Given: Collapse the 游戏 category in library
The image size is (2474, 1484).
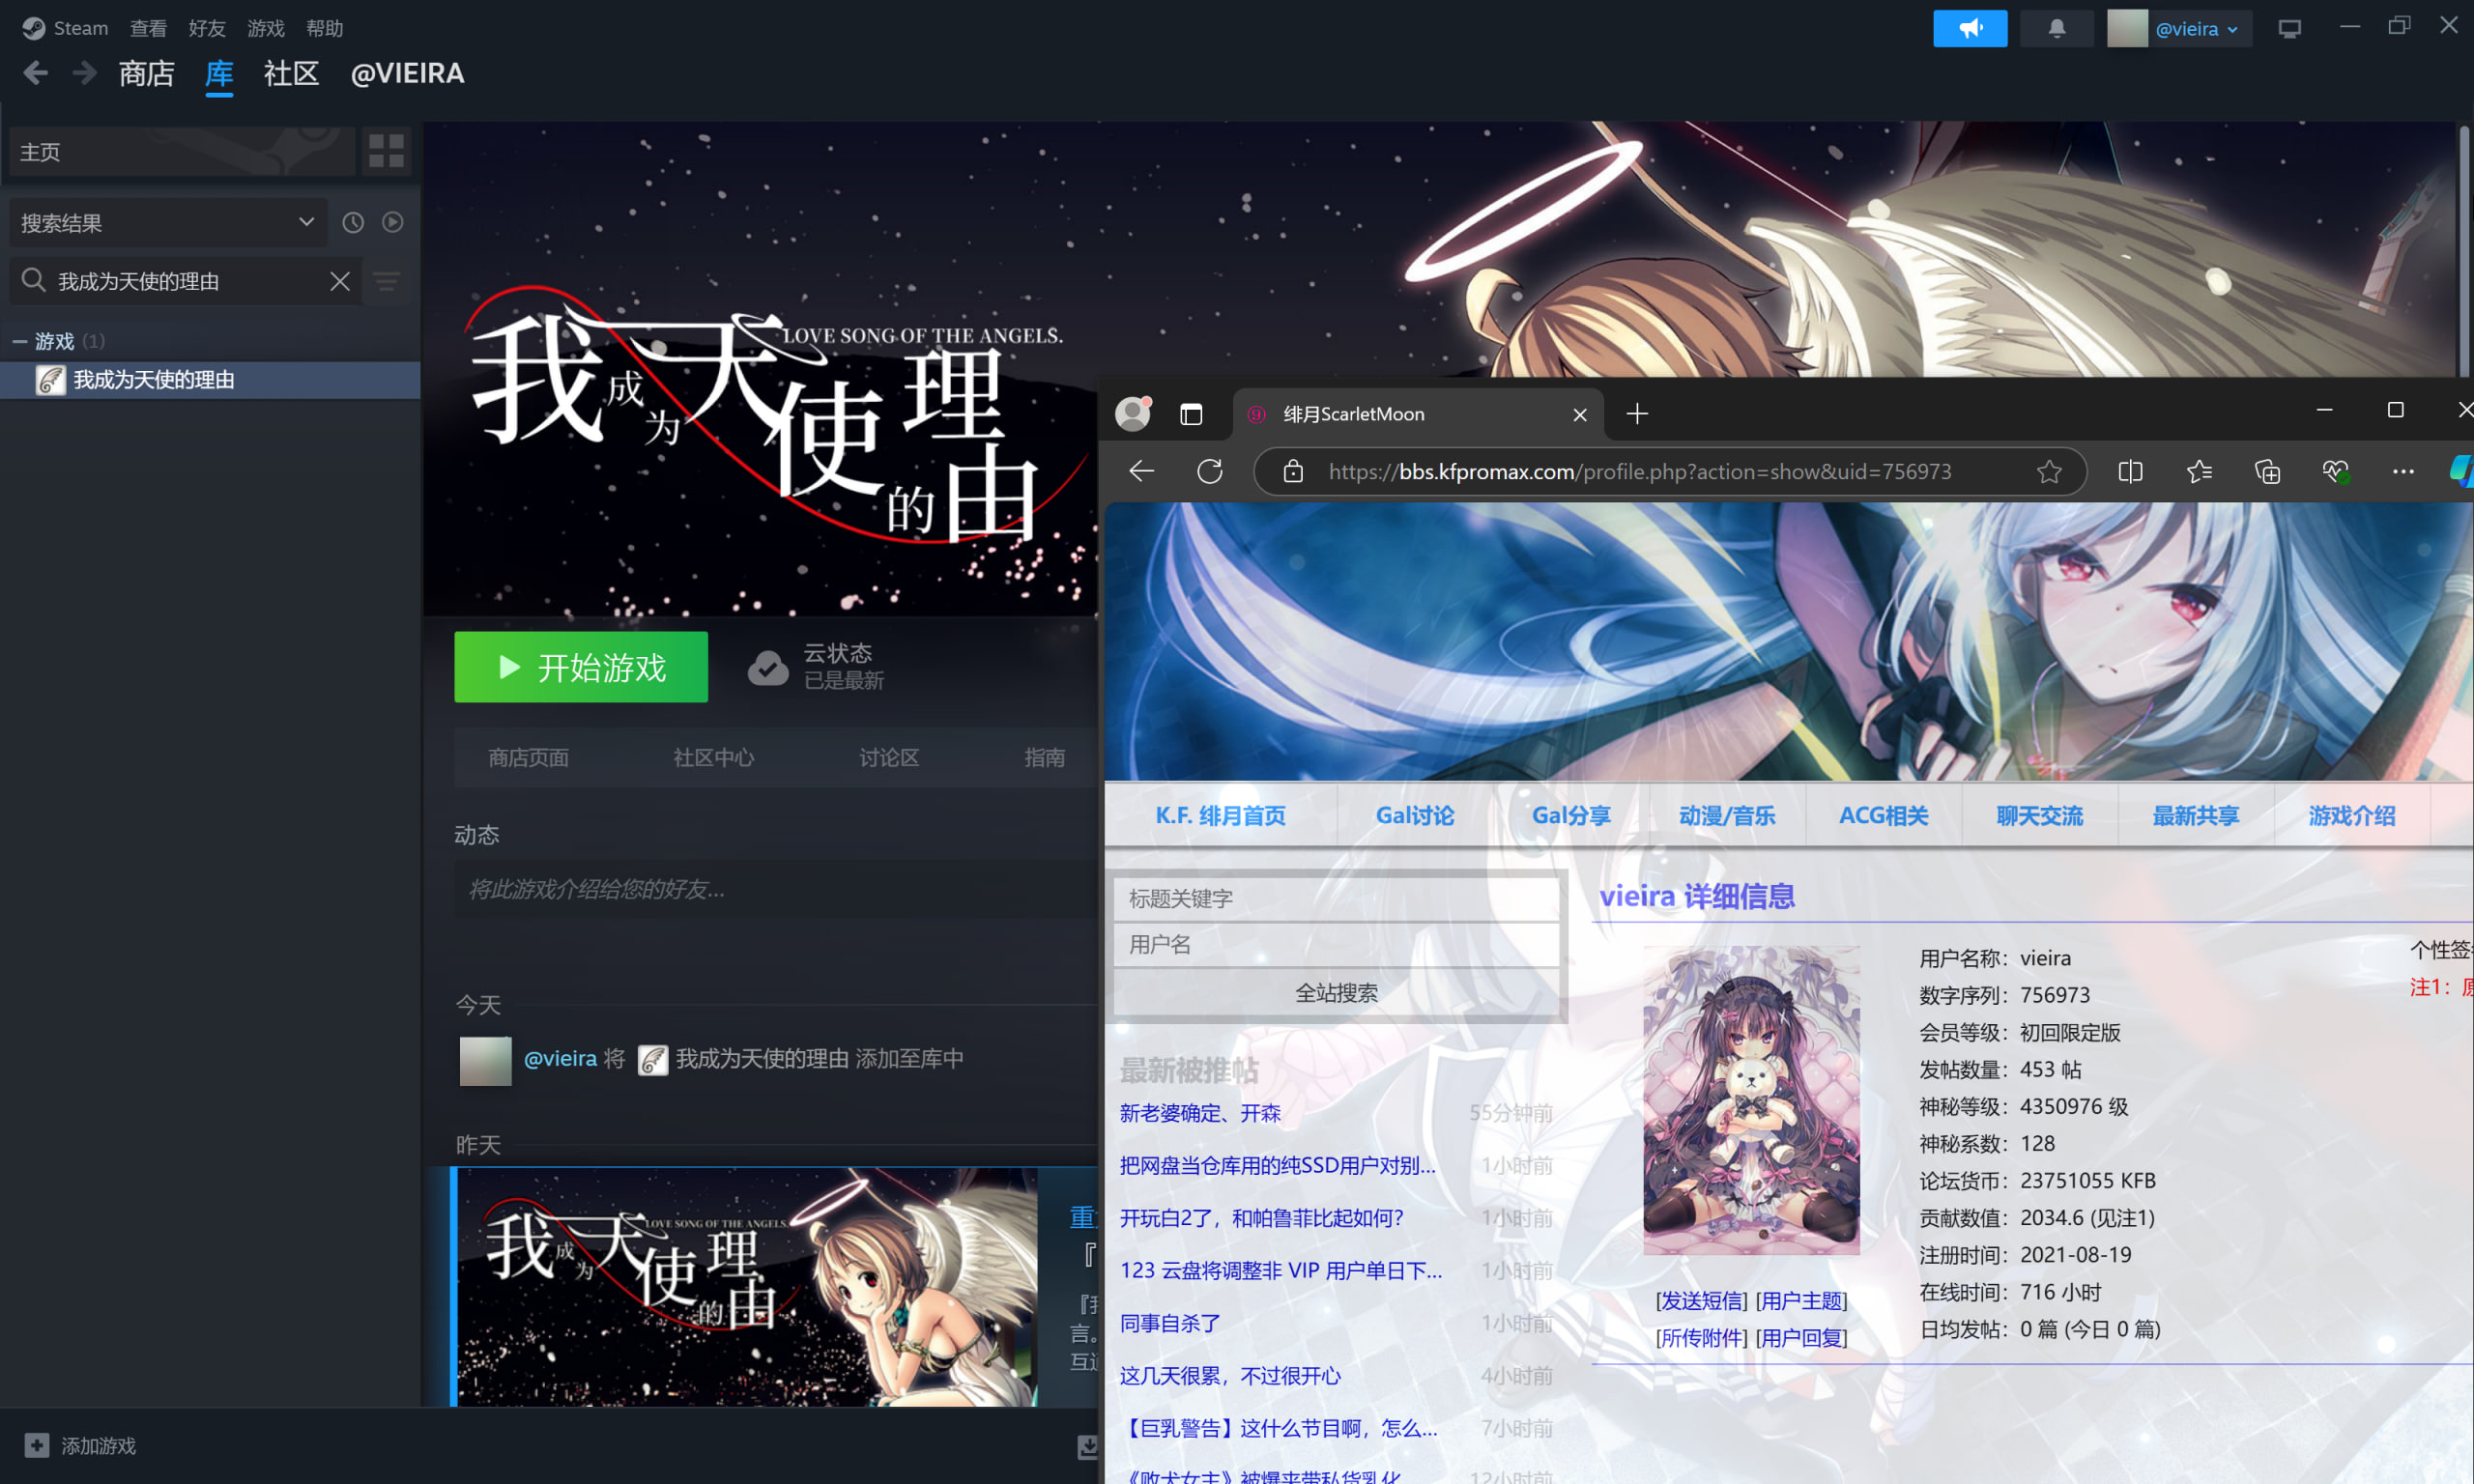Looking at the screenshot, I should [19, 342].
